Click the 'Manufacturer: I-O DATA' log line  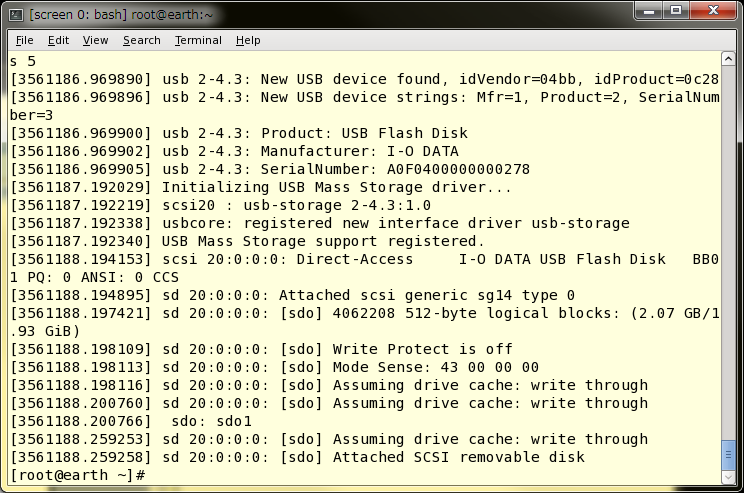click(234, 151)
